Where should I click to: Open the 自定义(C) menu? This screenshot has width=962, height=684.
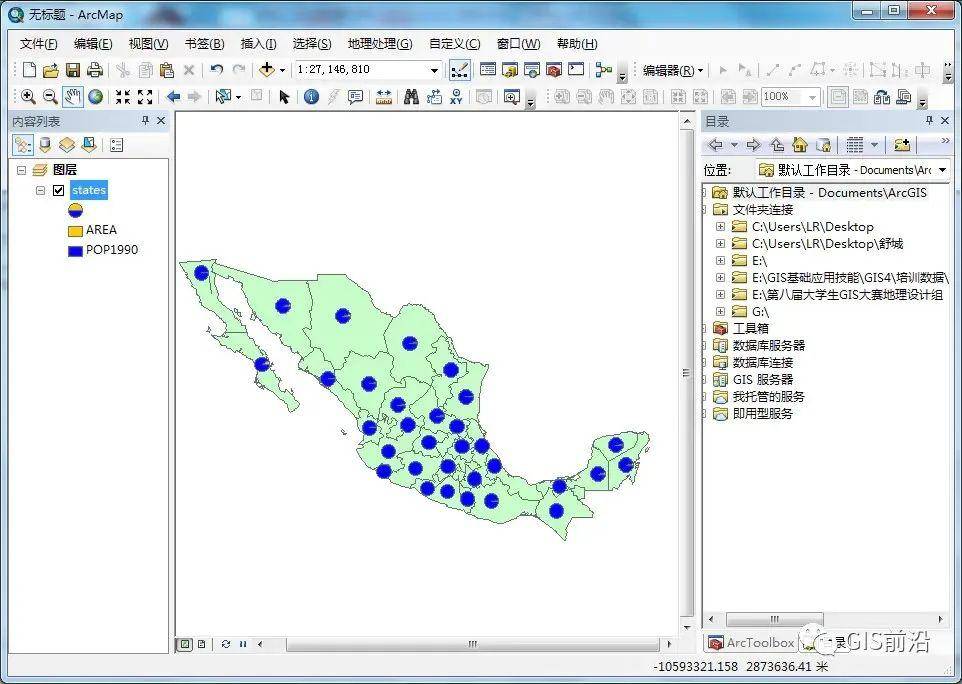455,44
